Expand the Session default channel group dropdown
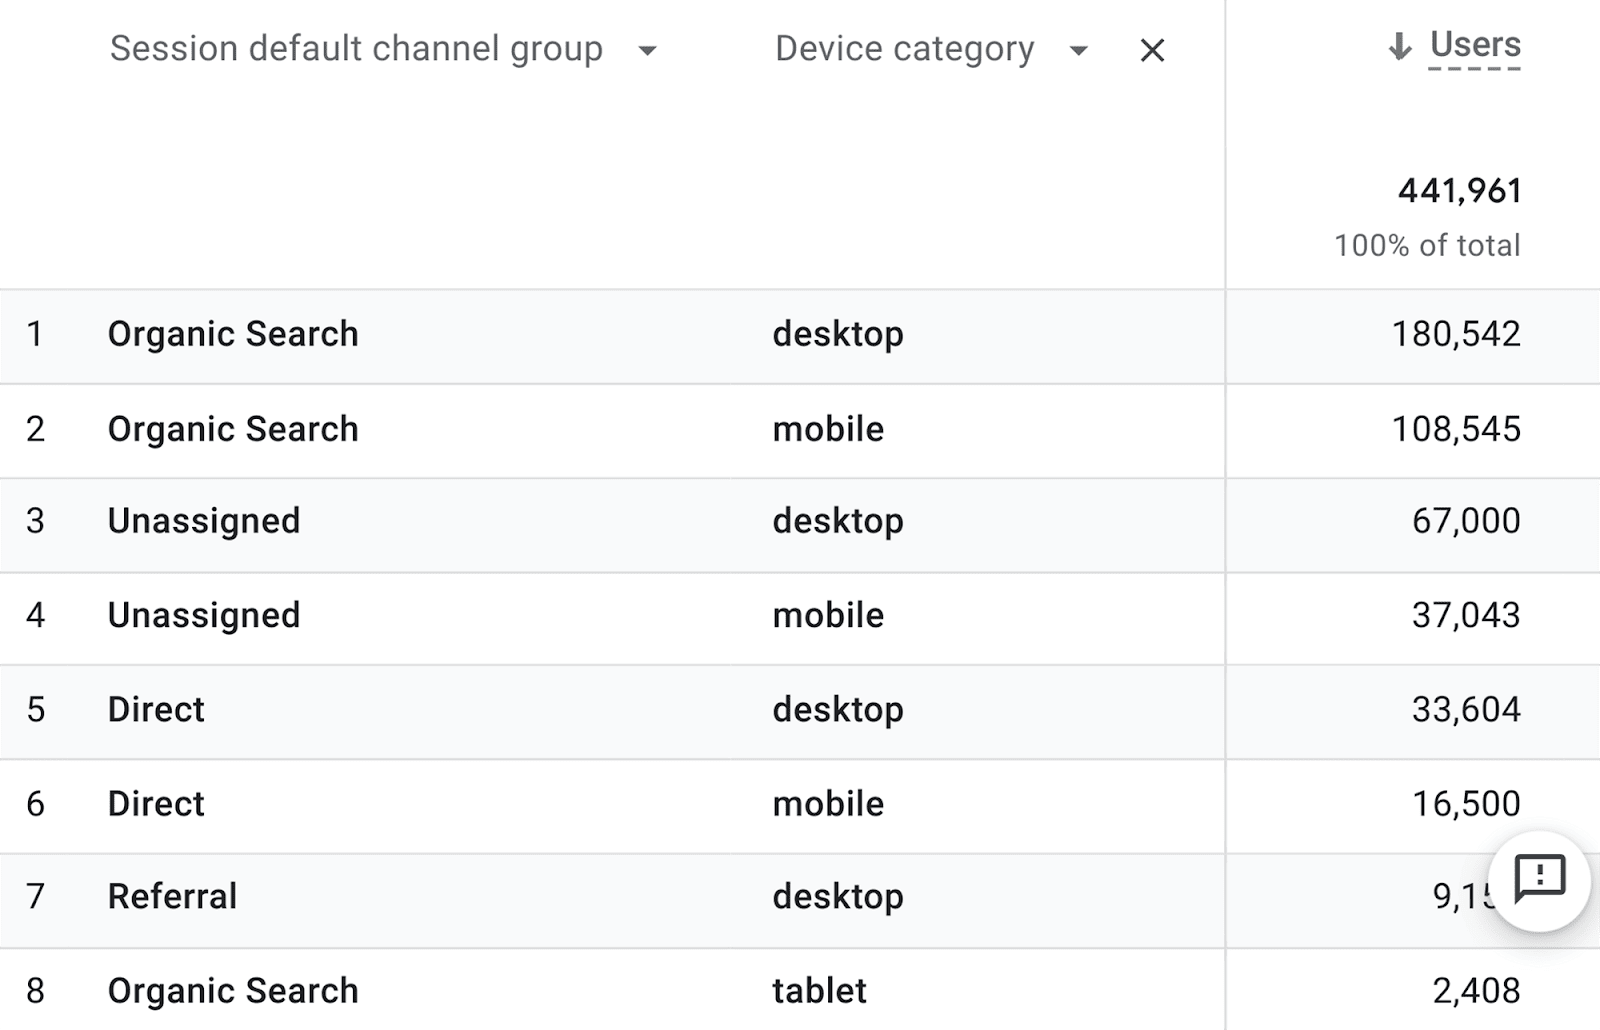Screen dimensions: 1600x1030 click(648, 50)
